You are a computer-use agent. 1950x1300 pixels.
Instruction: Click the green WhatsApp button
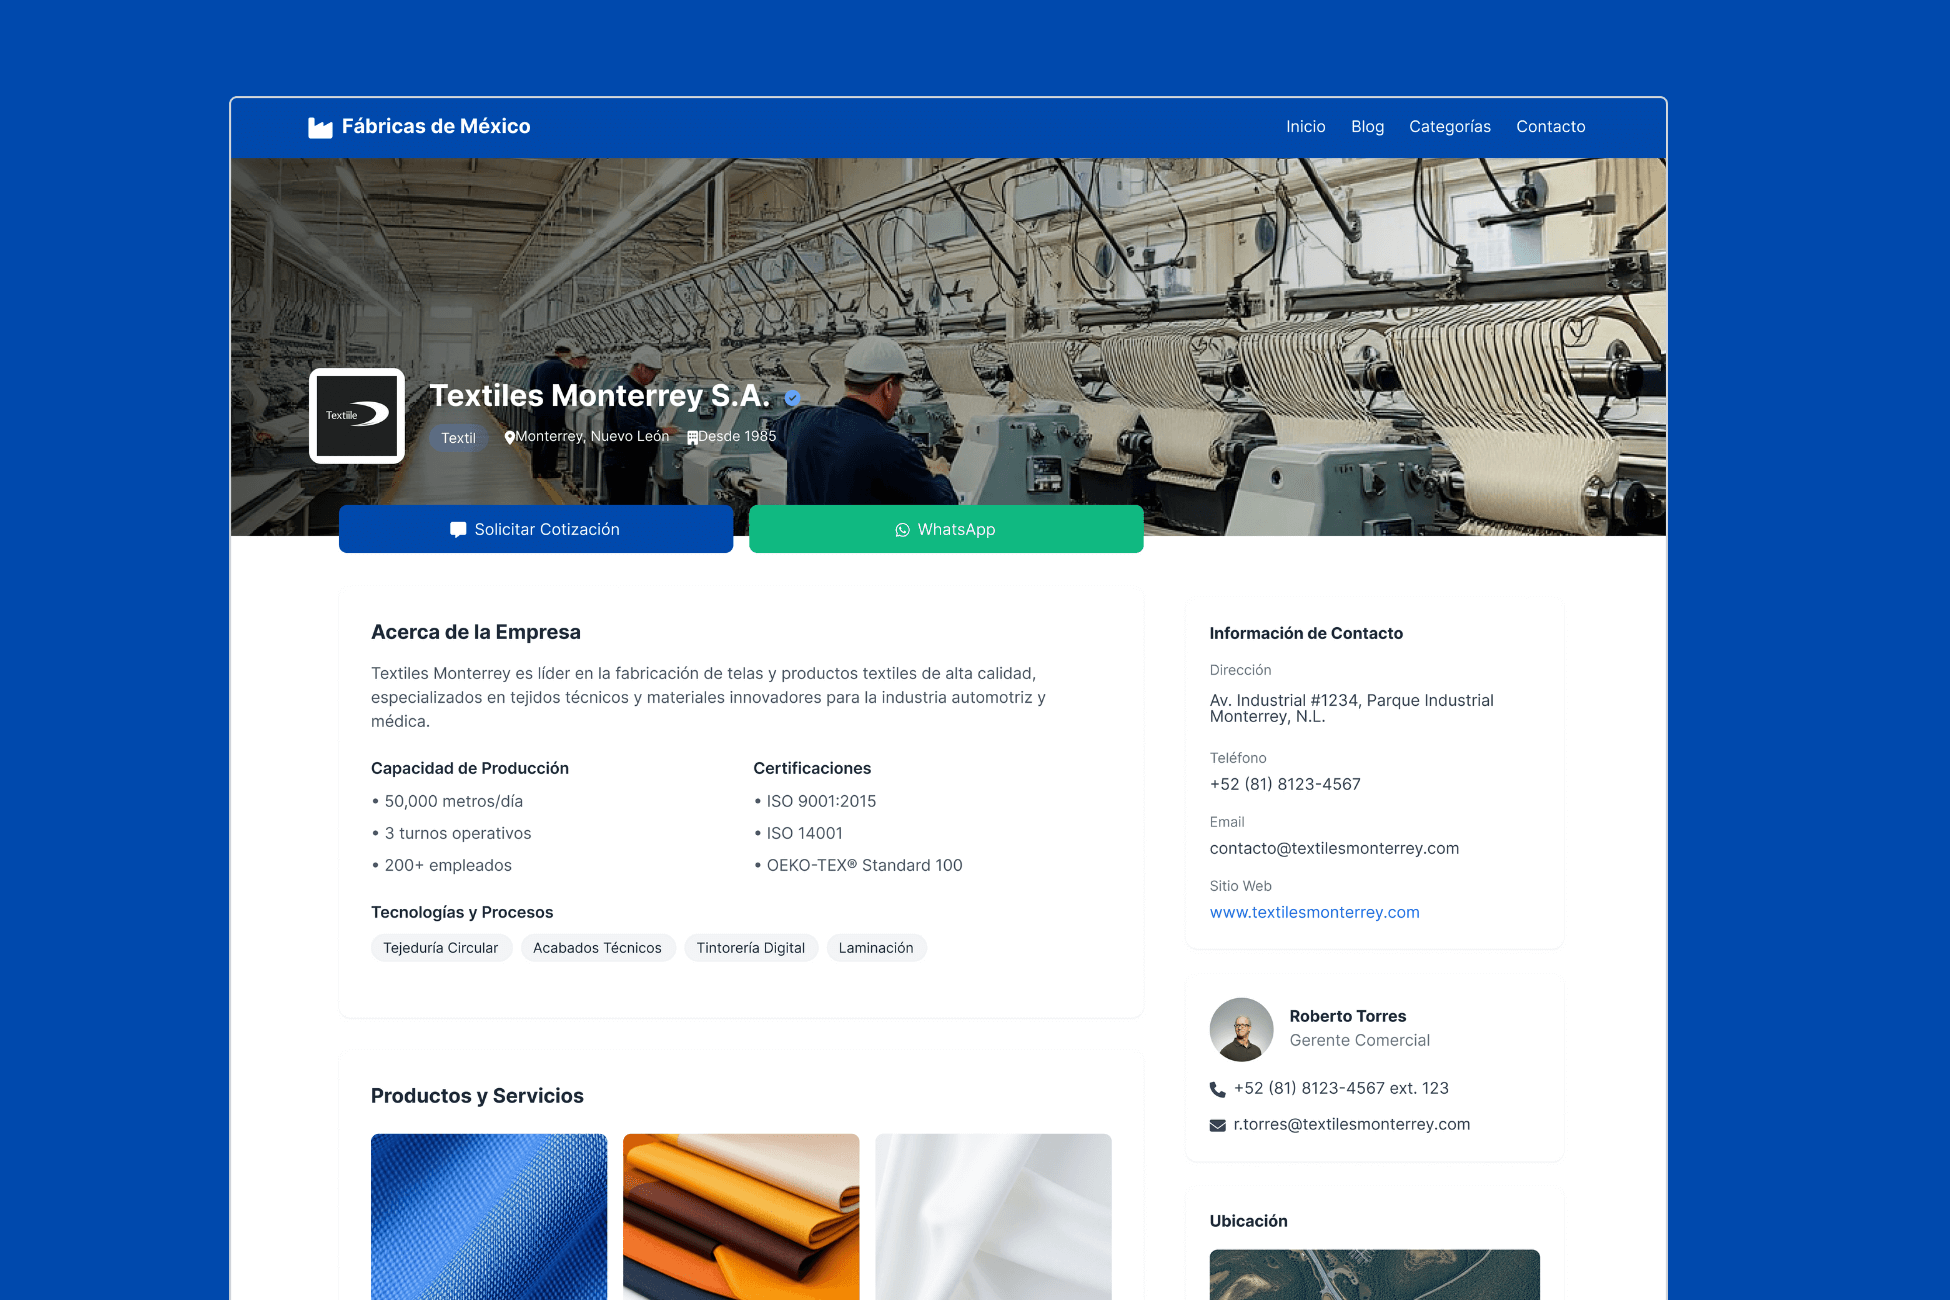coord(946,529)
